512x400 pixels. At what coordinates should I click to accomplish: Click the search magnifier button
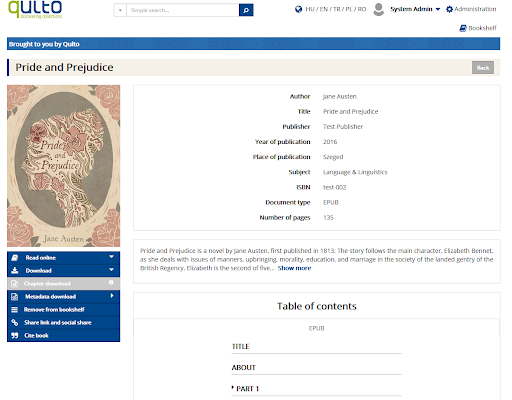tap(246, 10)
